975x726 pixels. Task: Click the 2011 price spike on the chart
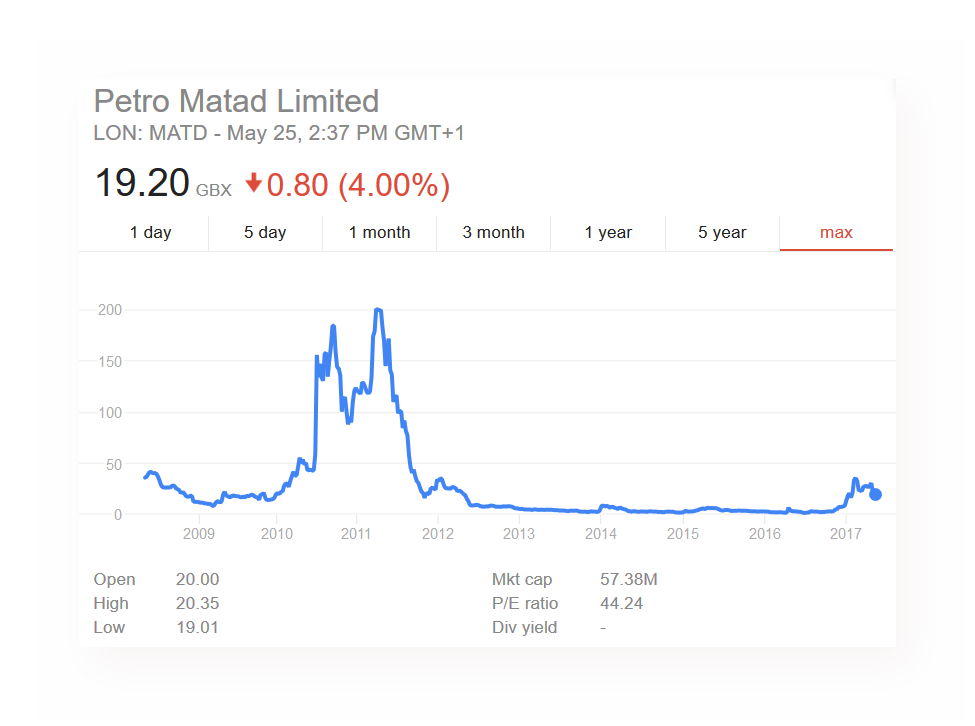[378, 310]
